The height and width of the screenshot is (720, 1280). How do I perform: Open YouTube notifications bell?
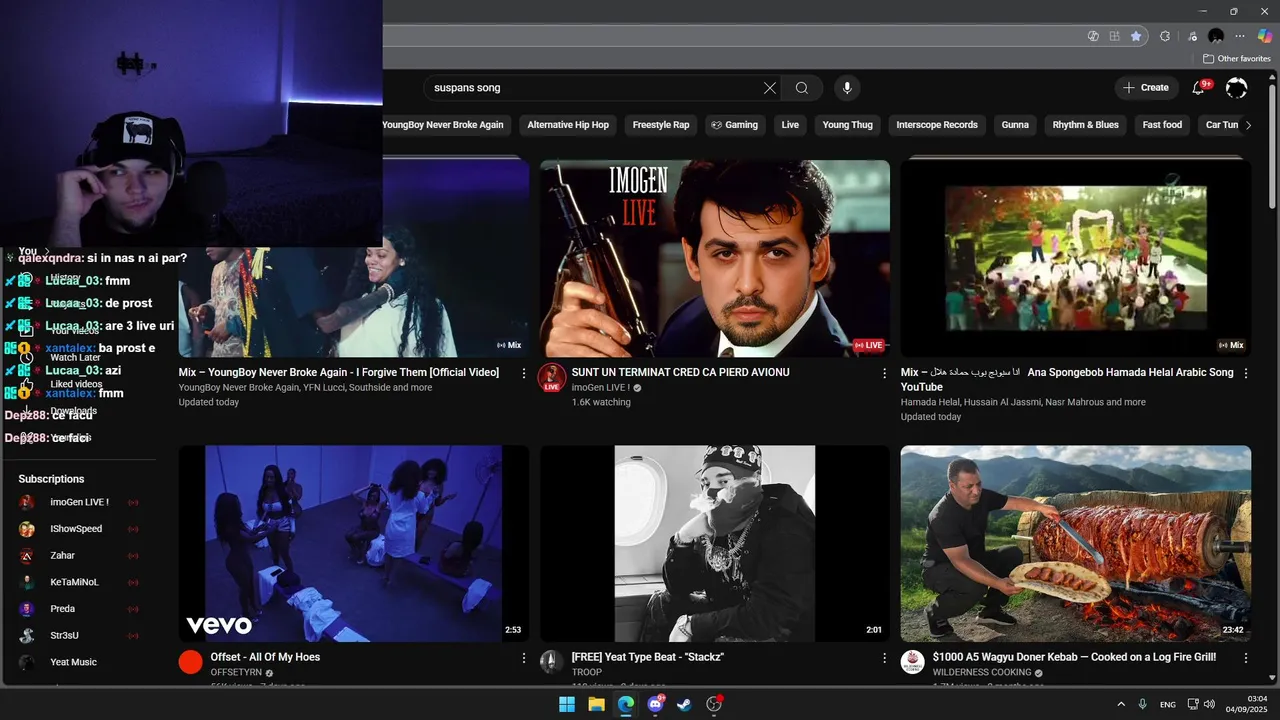pos(1198,88)
